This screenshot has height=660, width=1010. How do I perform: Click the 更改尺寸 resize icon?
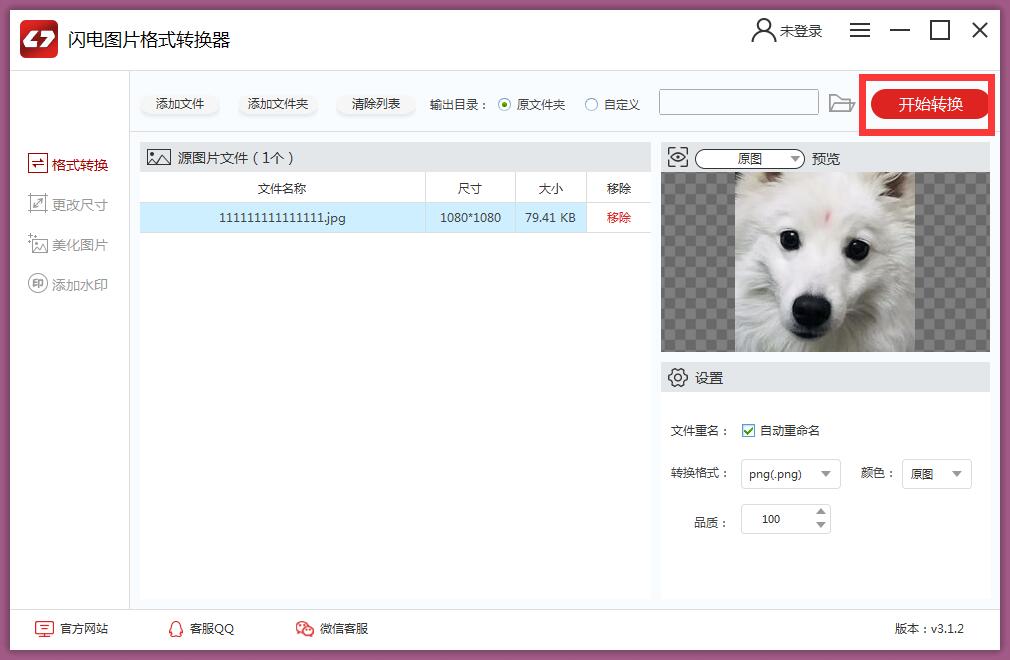click(37, 203)
